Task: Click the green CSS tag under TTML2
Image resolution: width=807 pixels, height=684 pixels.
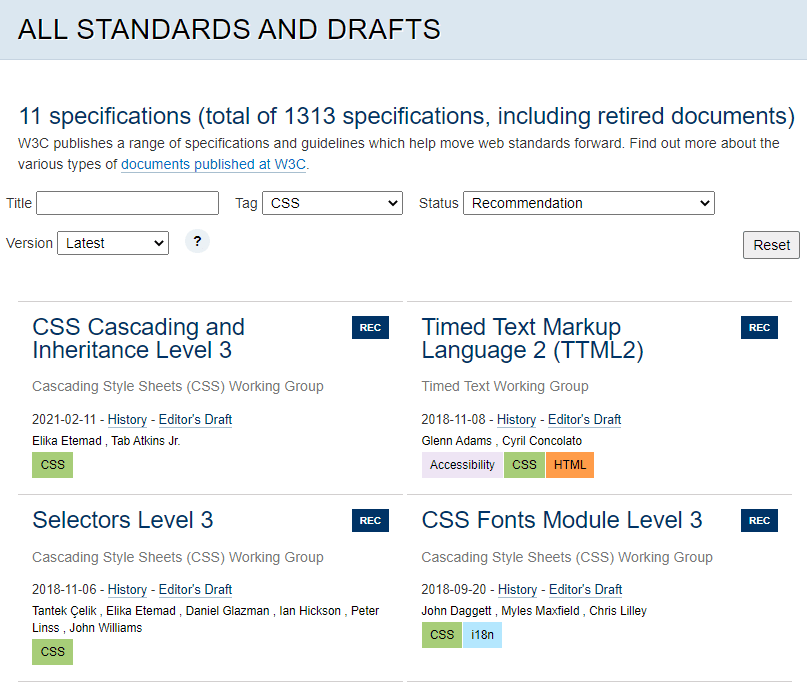Action: (524, 465)
